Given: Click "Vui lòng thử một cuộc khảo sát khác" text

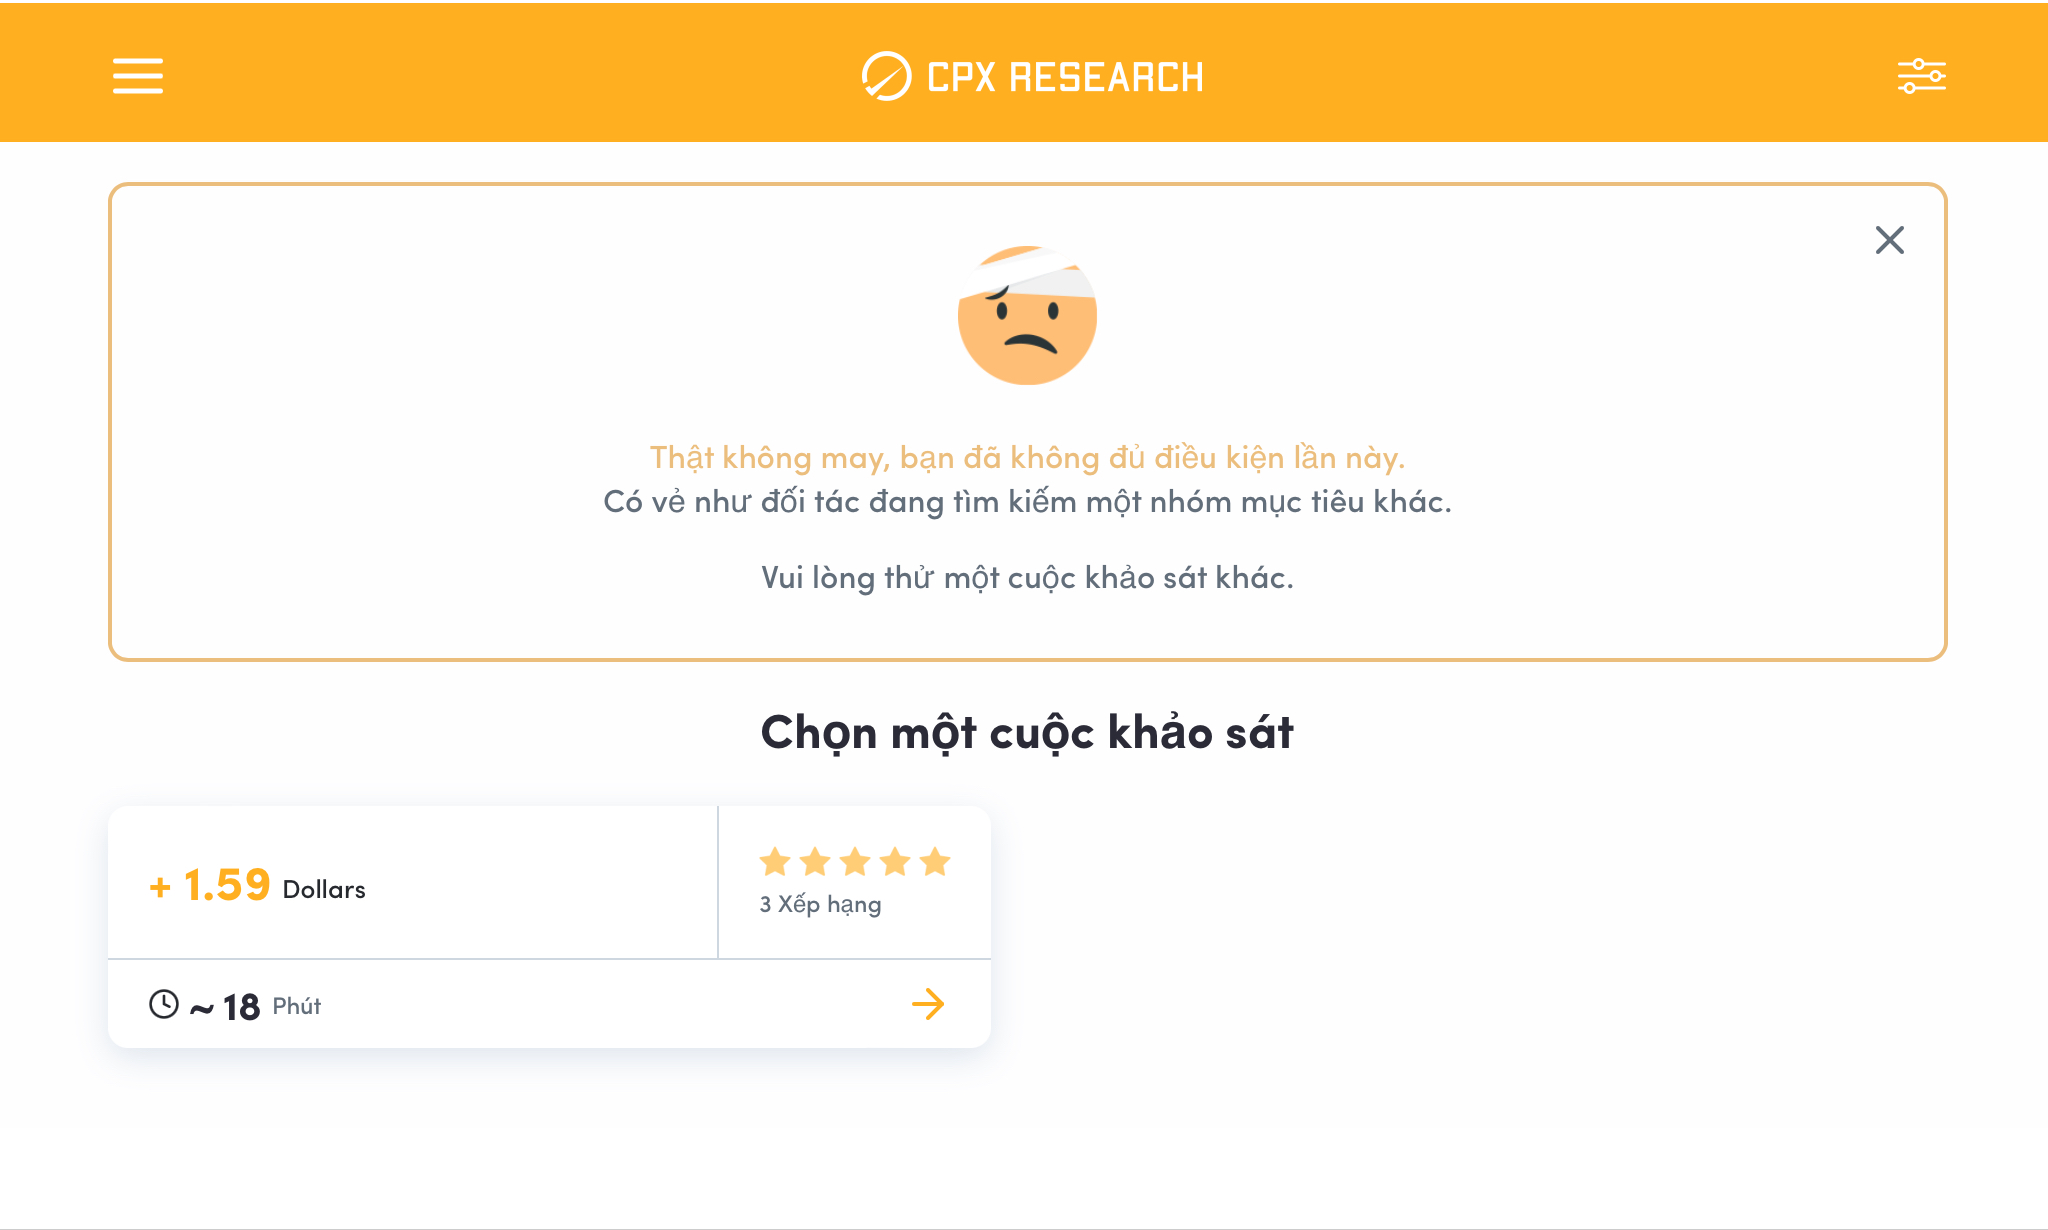Looking at the screenshot, I should (1027, 578).
